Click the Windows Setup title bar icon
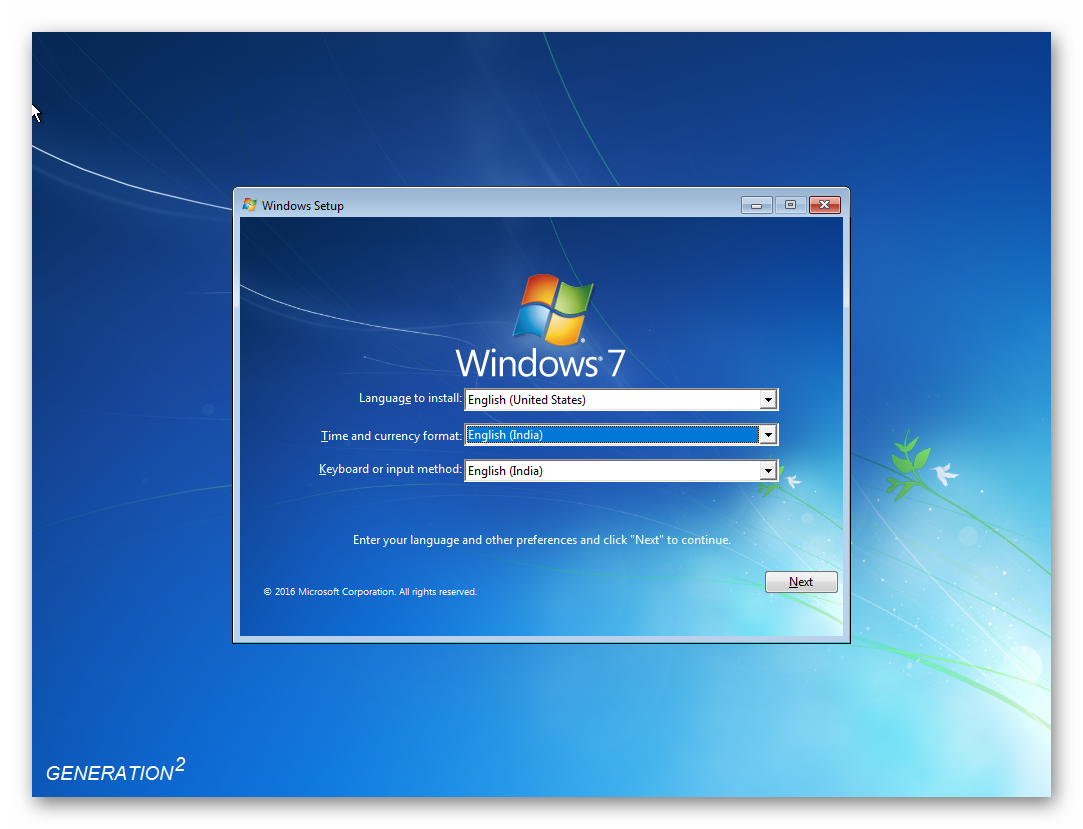The height and width of the screenshot is (829, 1083). [250, 204]
